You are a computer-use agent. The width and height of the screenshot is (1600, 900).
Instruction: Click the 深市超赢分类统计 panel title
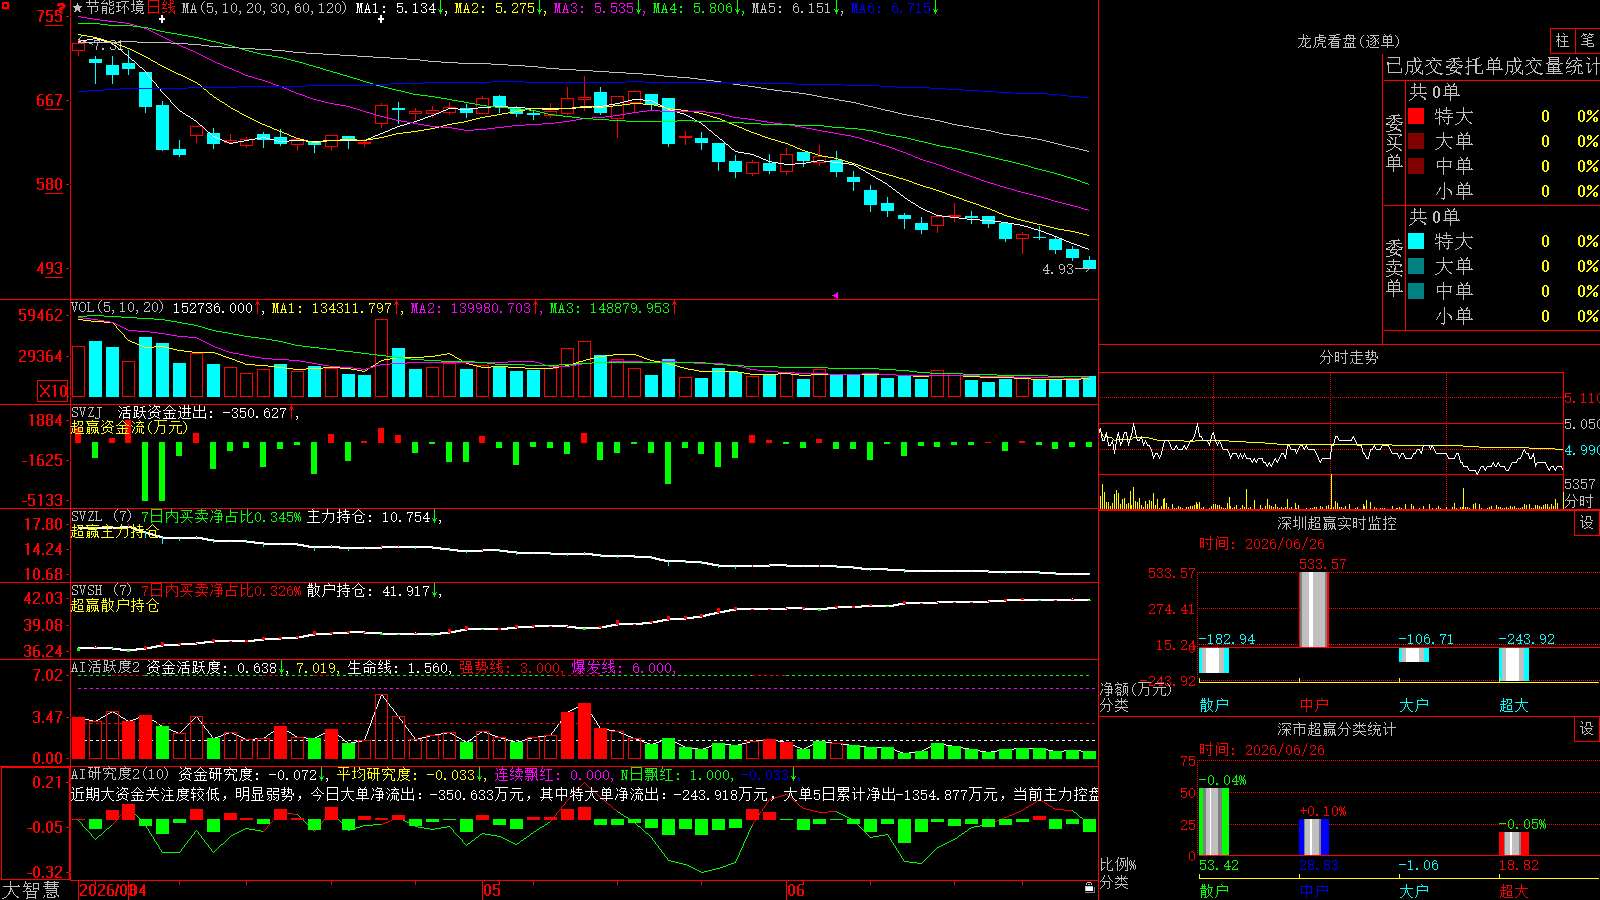(x=1337, y=729)
